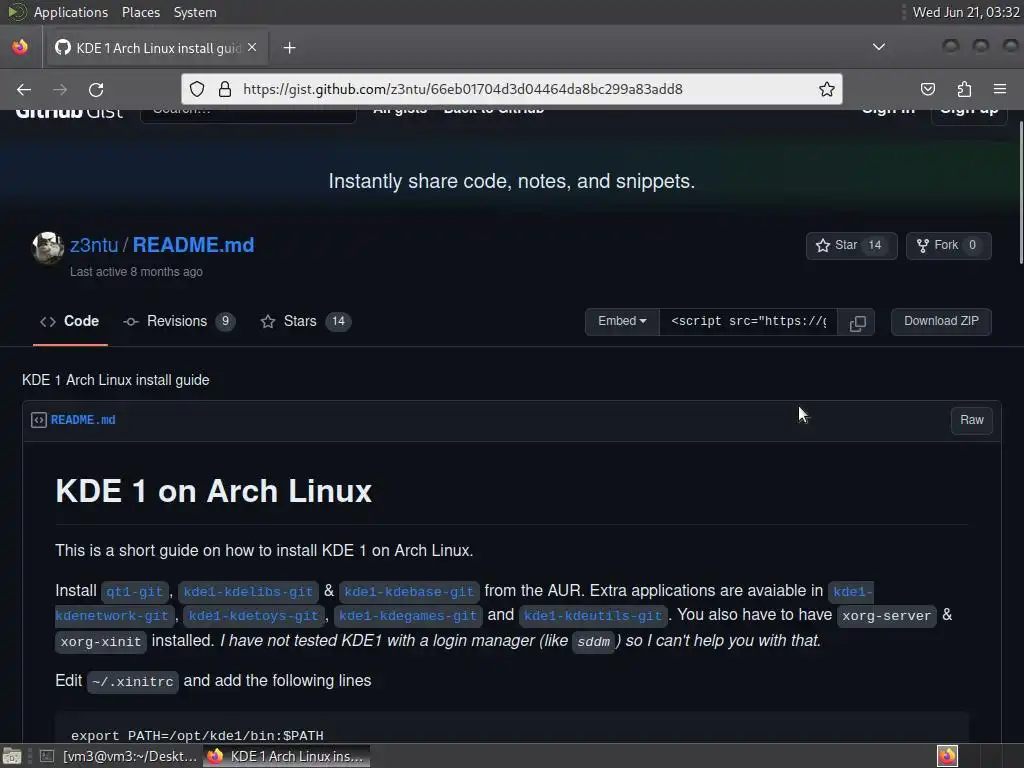Fork this gist with the Fork button
The height and width of the screenshot is (768, 1024).
[x=948, y=246]
